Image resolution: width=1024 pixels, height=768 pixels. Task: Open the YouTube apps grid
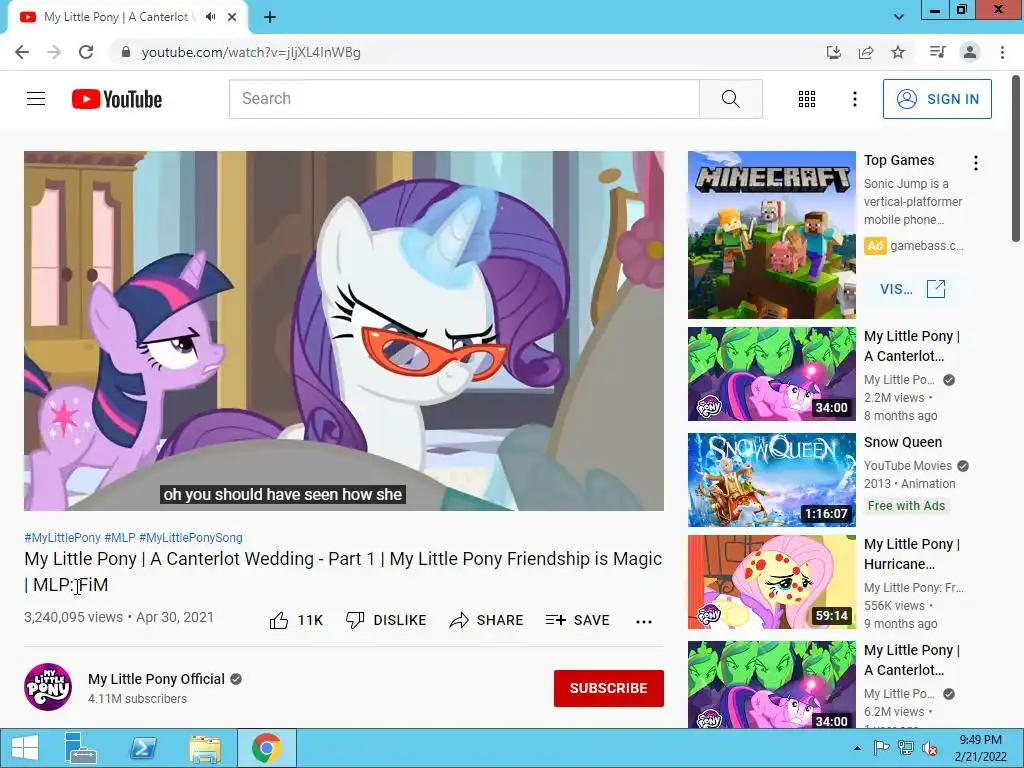(807, 99)
